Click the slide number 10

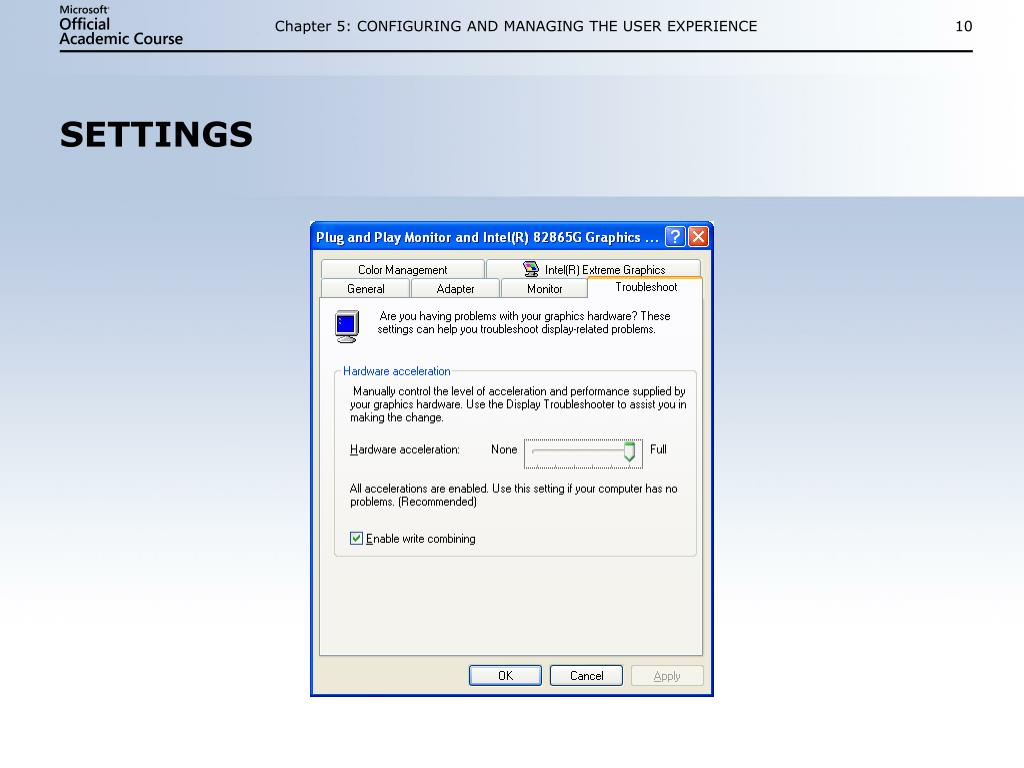click(964, 26)
